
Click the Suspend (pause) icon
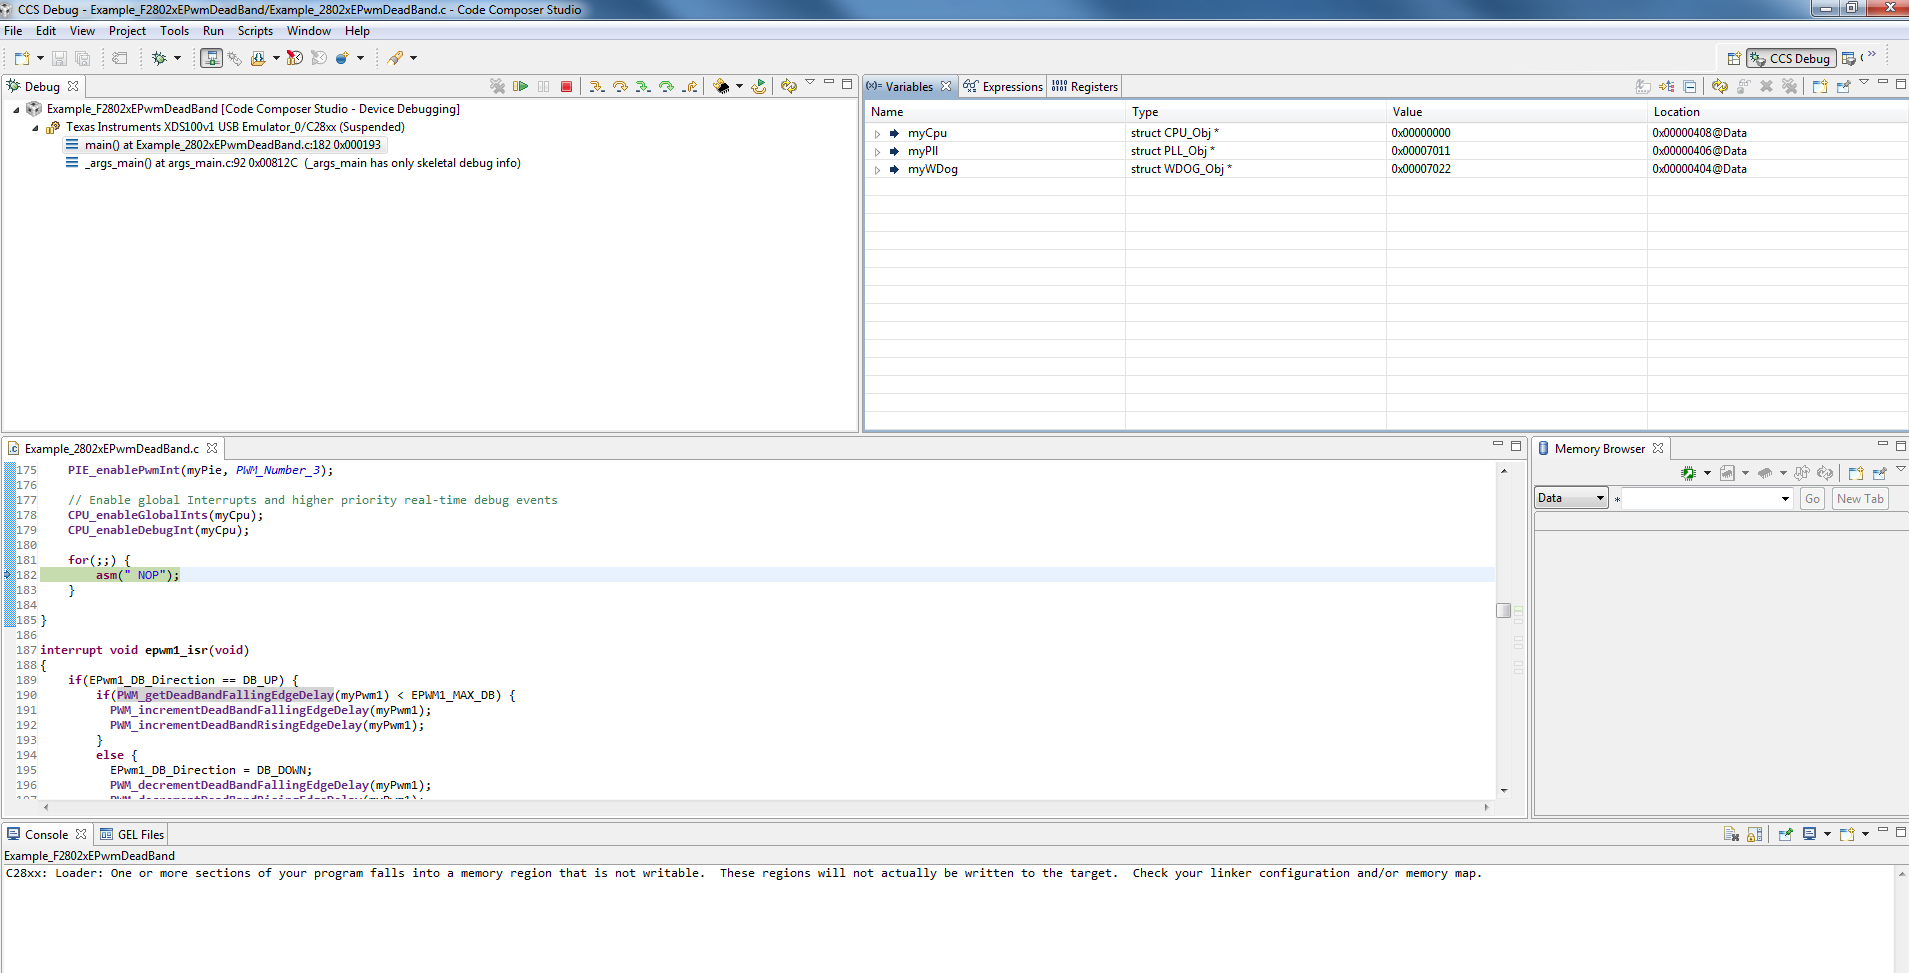click(x=543, y=86)
